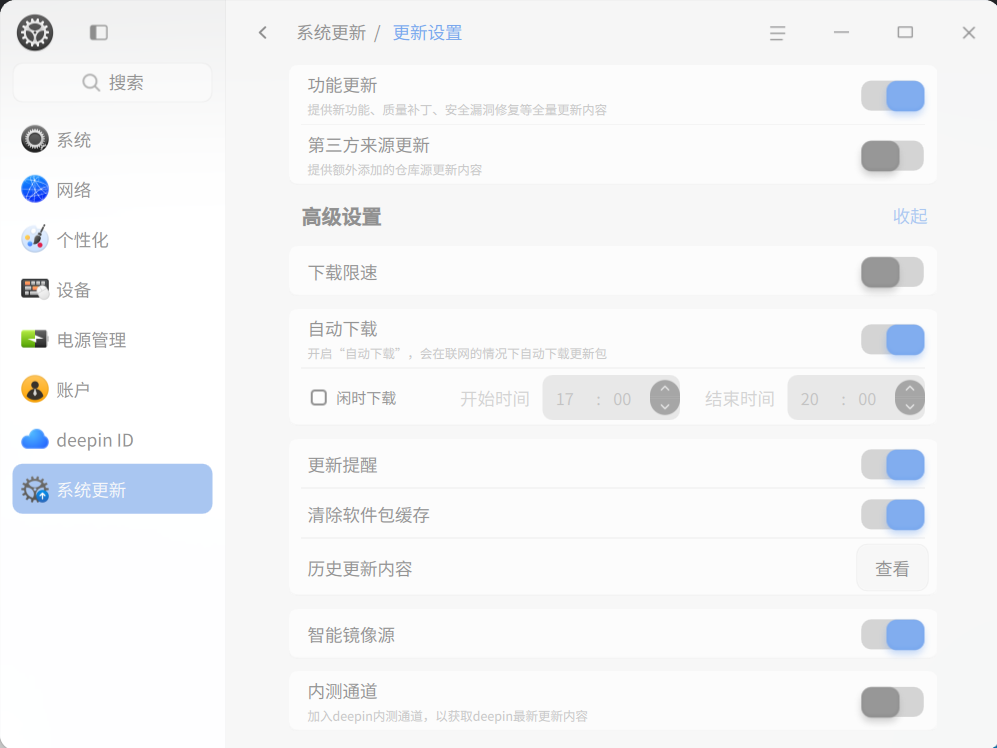This screenshot has width=997, height=748.
Task: Maximize the window
Action: click(x=905, y=32)
